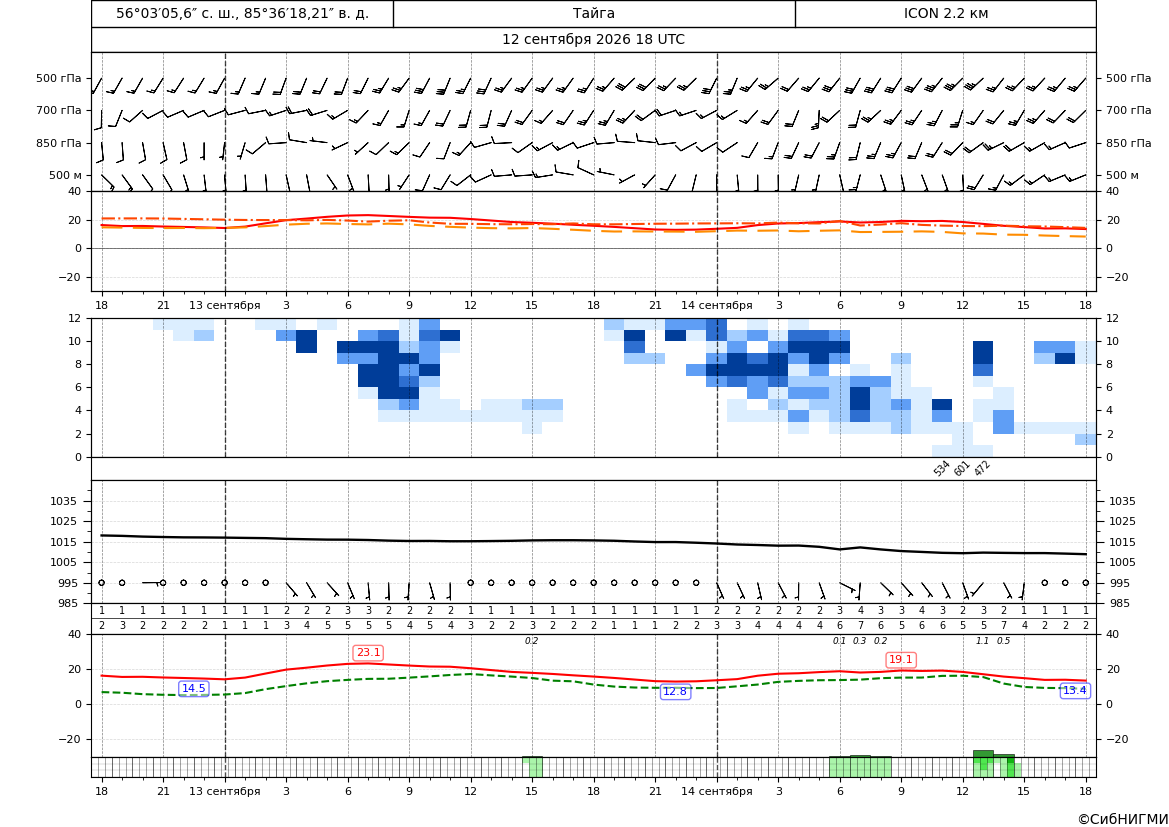Viewport: 1169px width, 827px height.
Task: Click the blue 13.4 temperature label
Action: tap(1074, 691)
